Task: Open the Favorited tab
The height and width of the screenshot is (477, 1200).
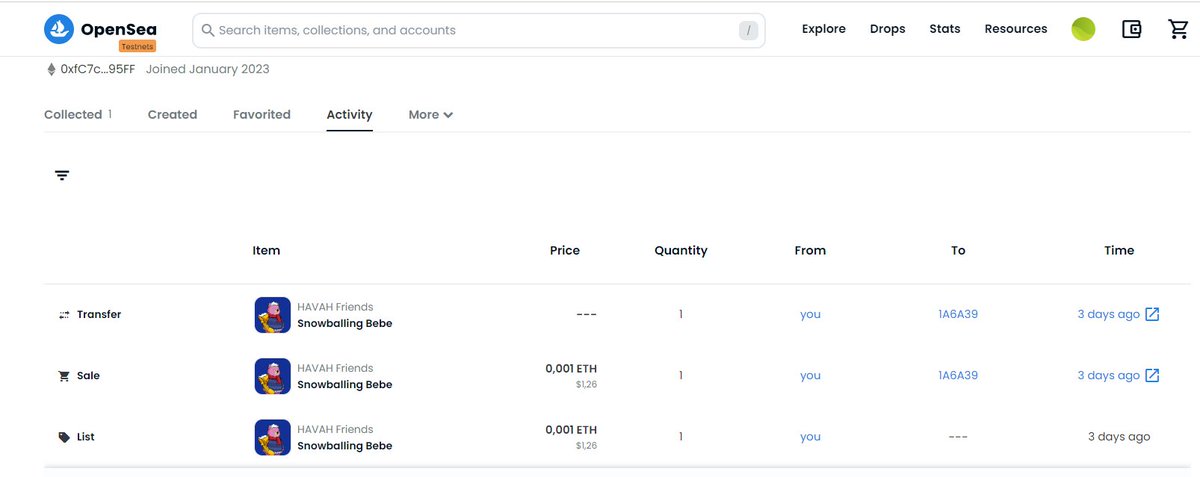Action: pyautogui.click(x=262, y=115)
